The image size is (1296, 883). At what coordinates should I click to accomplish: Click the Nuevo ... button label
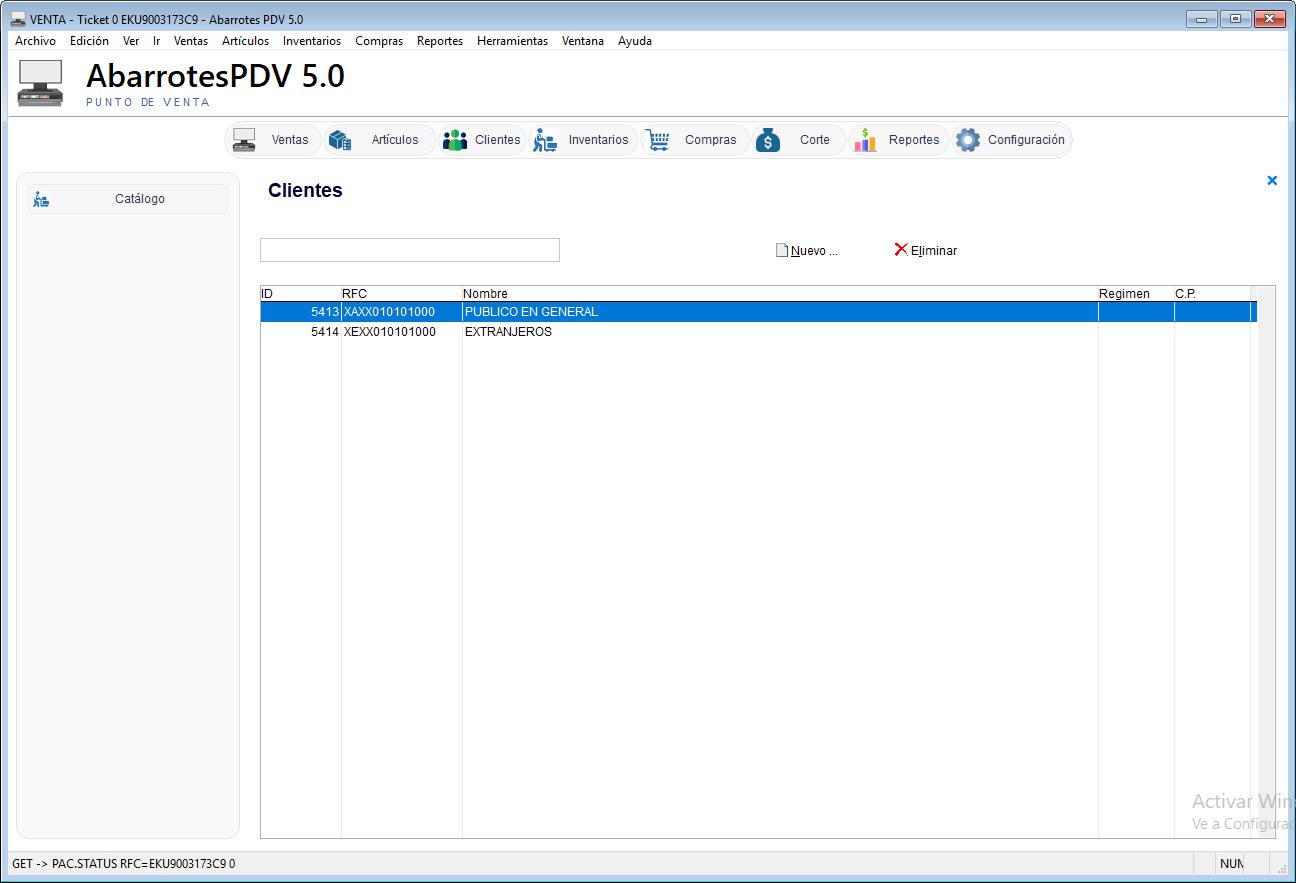click(x=814, y=251)
